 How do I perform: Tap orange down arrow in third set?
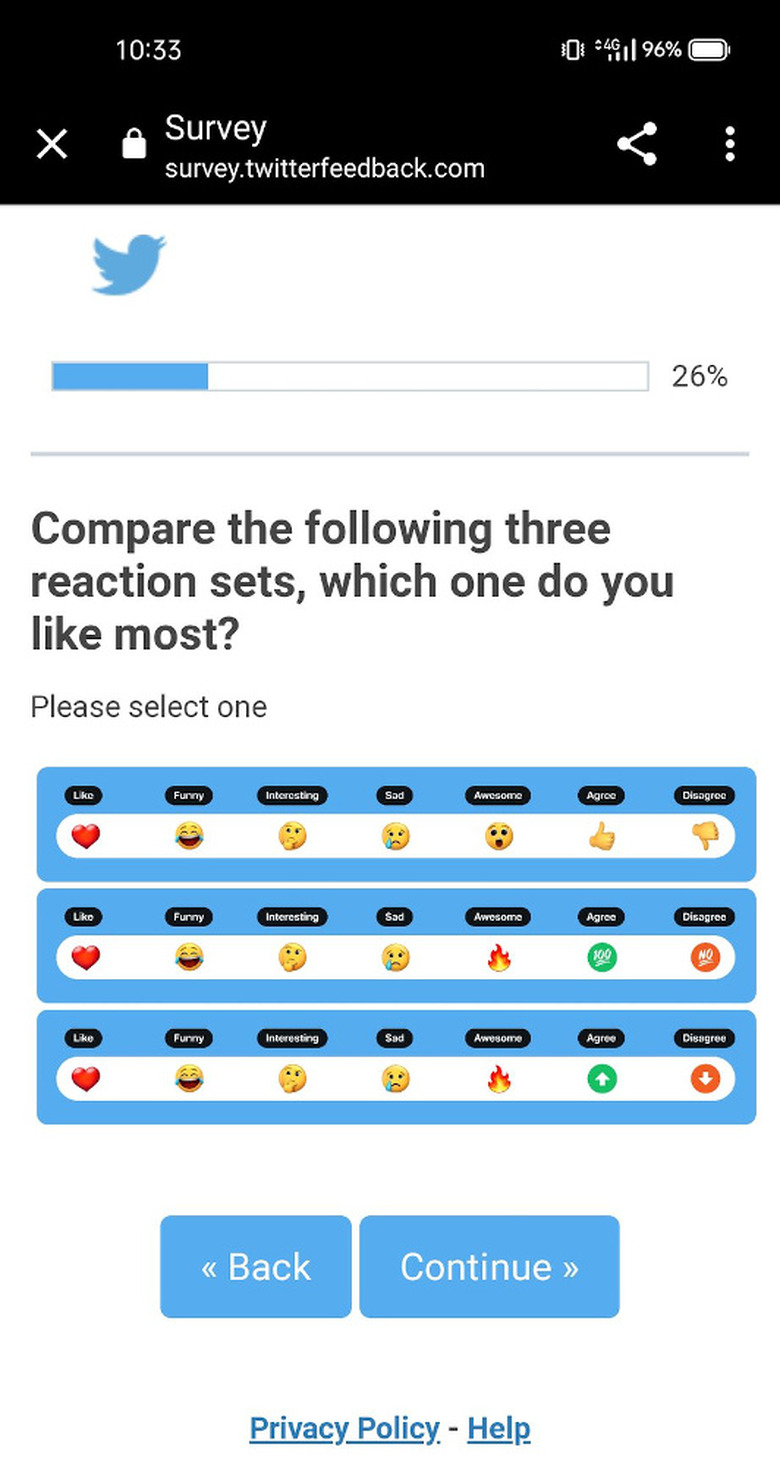pos(705,1079)
